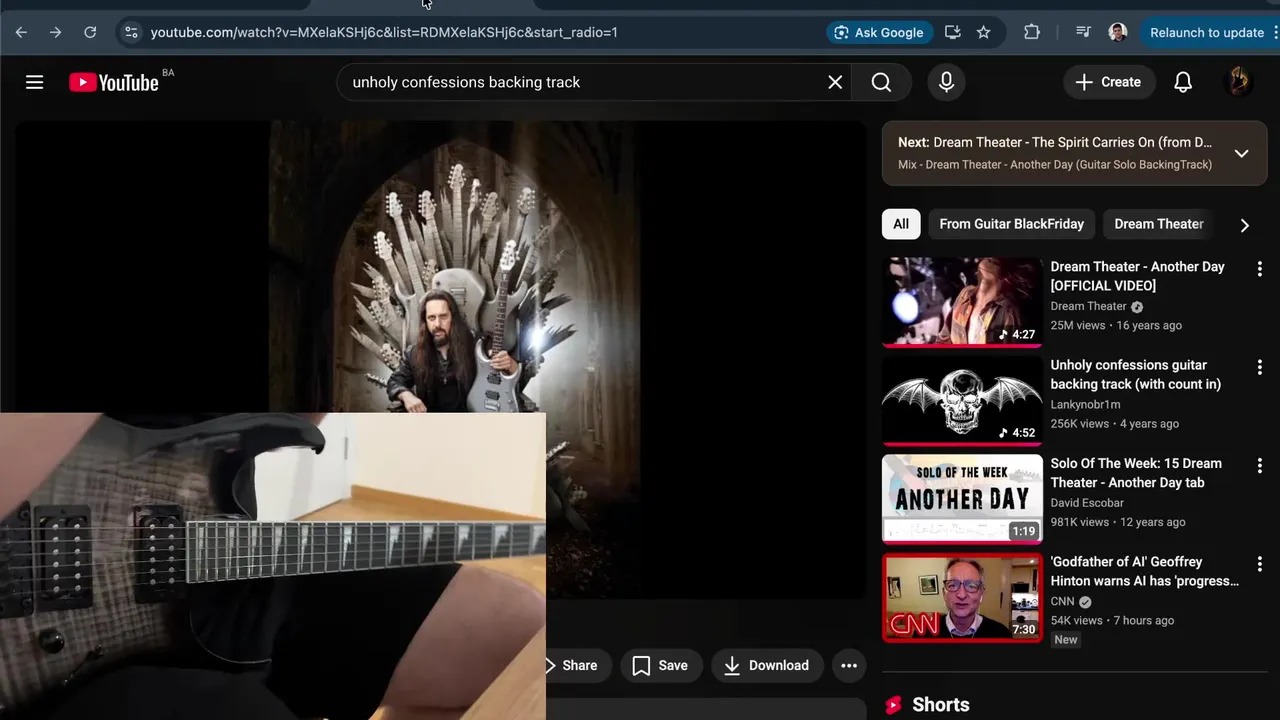The image size is (1280, 720).
Task: Open title 'Unholy confessions guitar backing track'
Action: click(1136, 374)
